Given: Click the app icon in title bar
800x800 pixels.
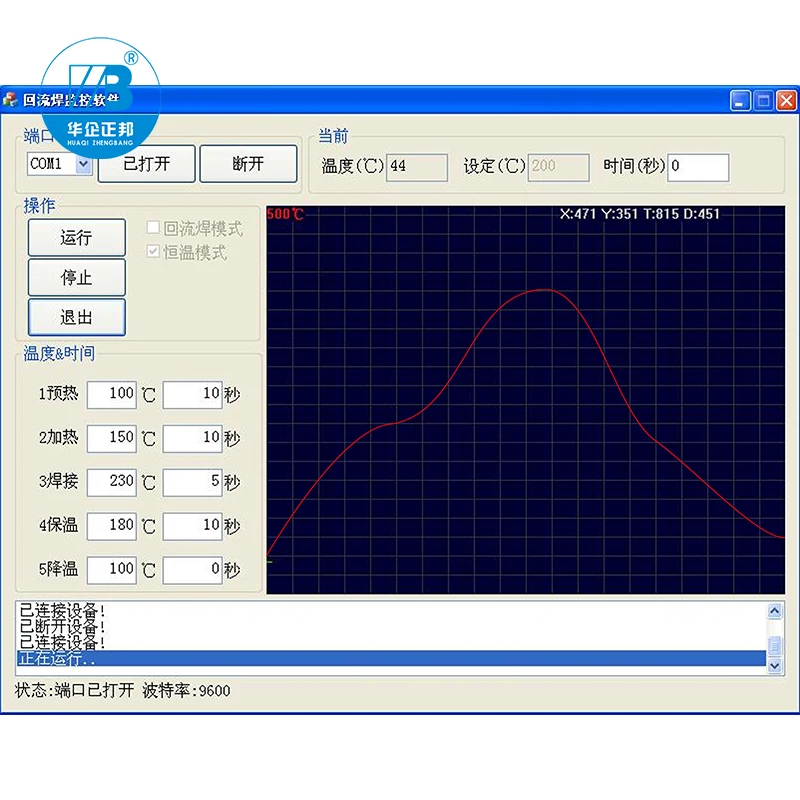Looking at the screenshot, I should point(11,100).
